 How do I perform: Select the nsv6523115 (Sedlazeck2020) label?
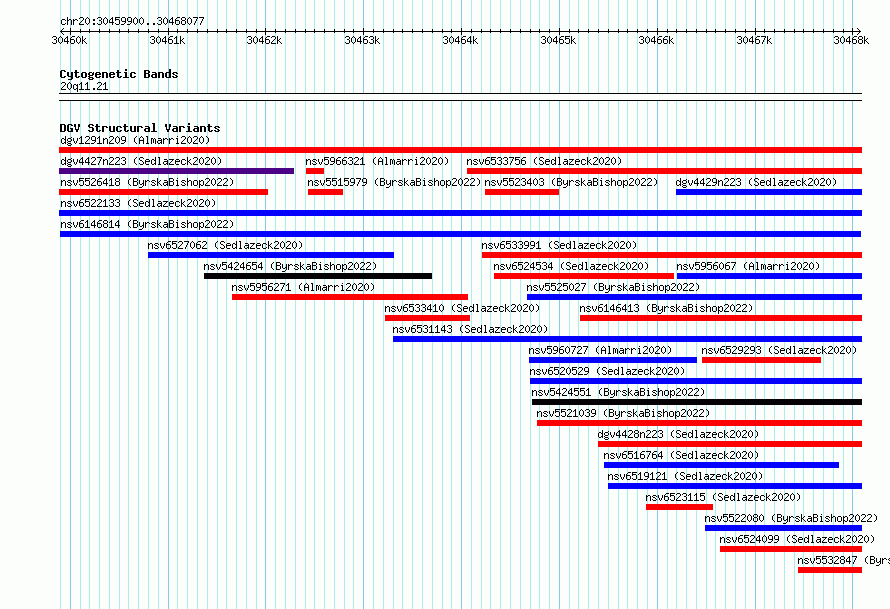click(x=723, y=497)
